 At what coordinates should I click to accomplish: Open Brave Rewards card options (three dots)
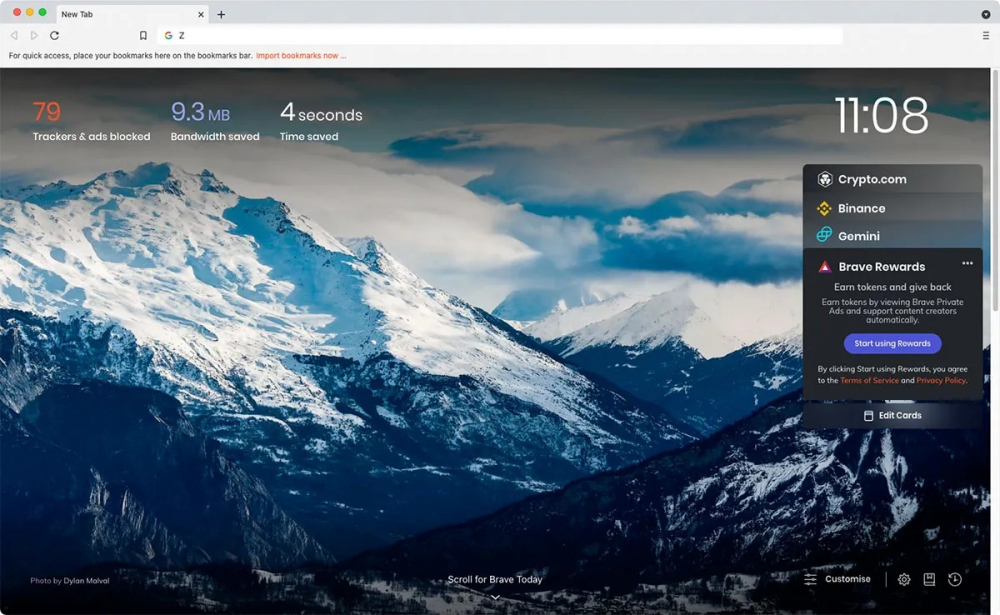click(x=967, y=264)
